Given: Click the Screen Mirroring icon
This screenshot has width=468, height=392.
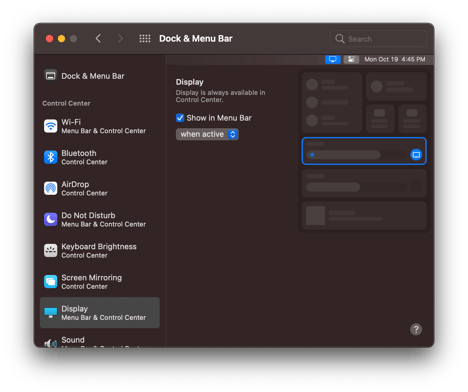Looking at the screenshot, I should pyautogui.click(x=51, y=282).
